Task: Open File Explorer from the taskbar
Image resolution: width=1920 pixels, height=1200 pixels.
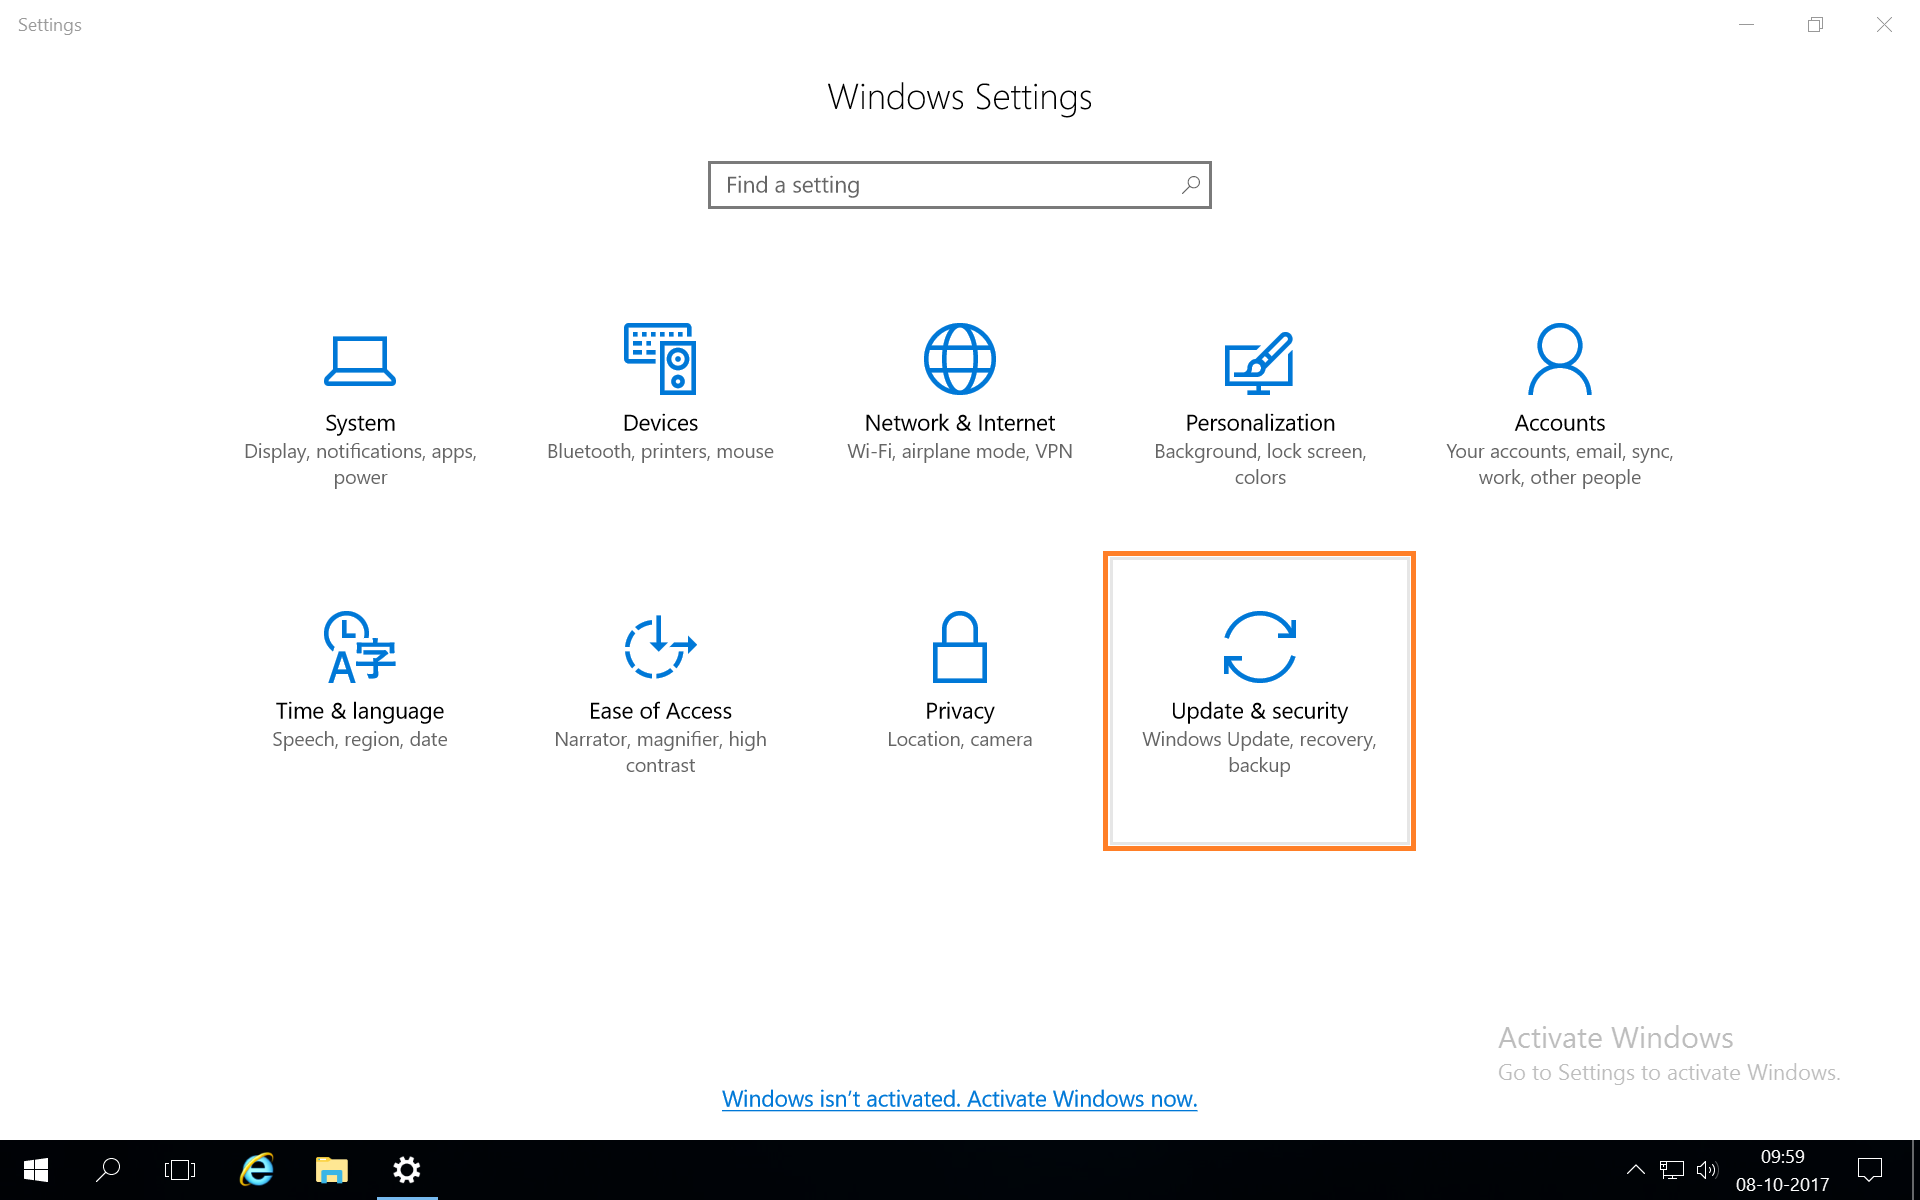Action: click(331, 1170)
